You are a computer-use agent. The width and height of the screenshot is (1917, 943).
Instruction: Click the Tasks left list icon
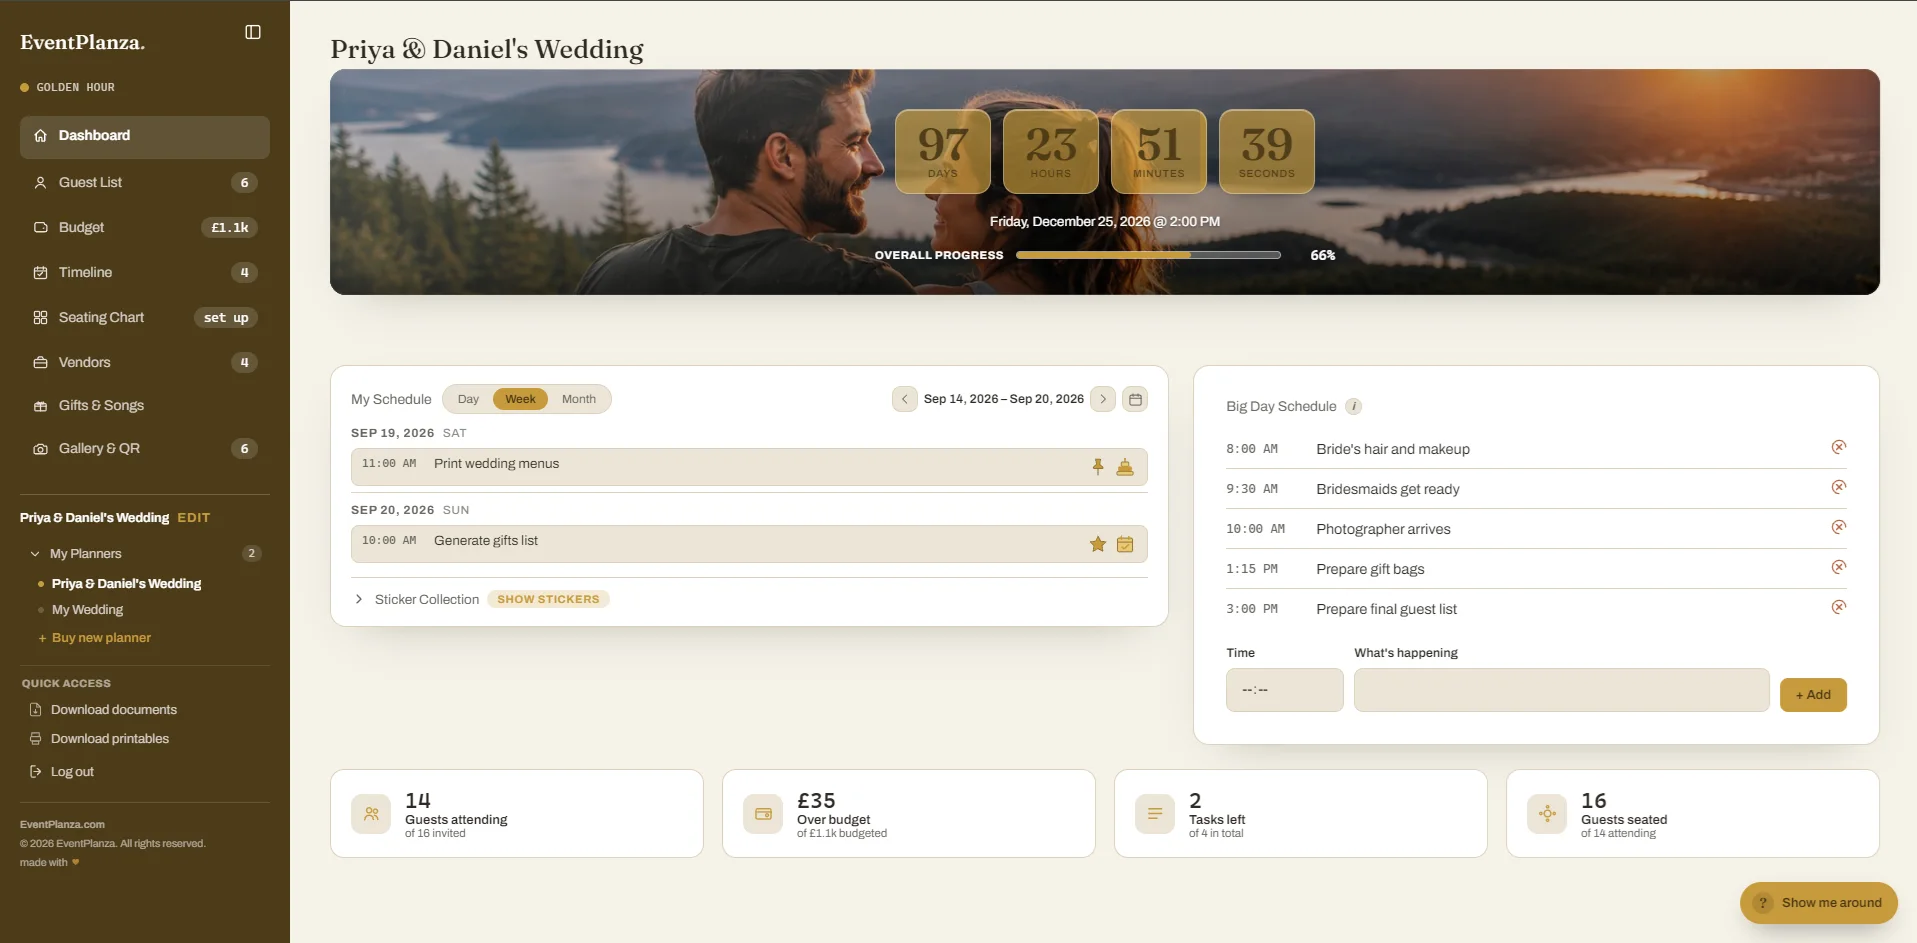pyautogui.click(x=1155, y=814)
